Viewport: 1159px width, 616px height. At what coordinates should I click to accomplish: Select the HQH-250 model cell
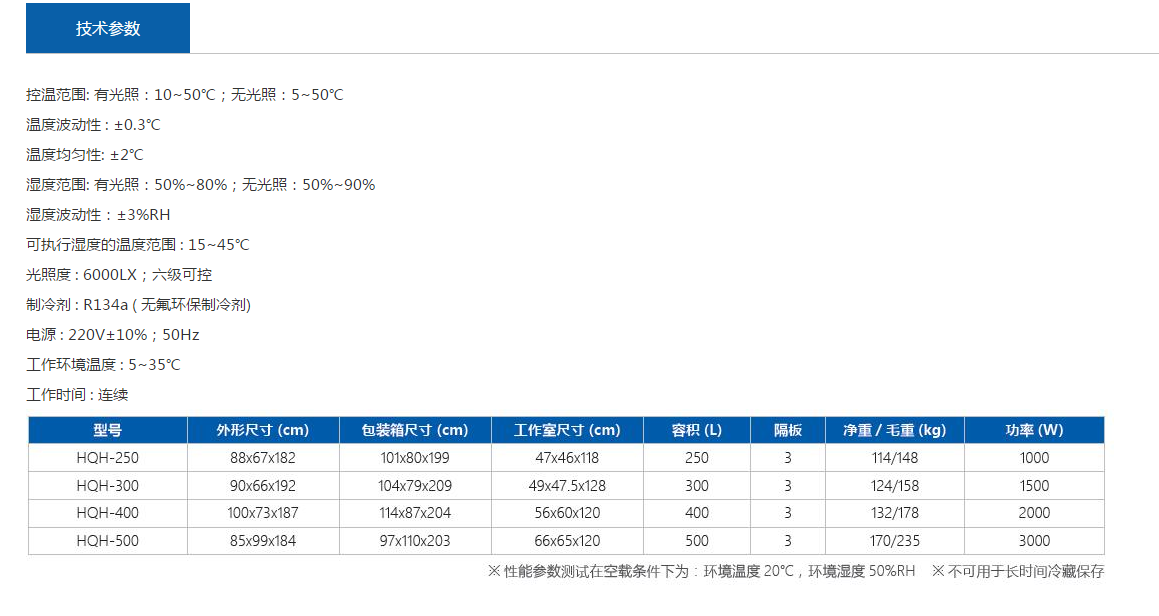[108, 458]
